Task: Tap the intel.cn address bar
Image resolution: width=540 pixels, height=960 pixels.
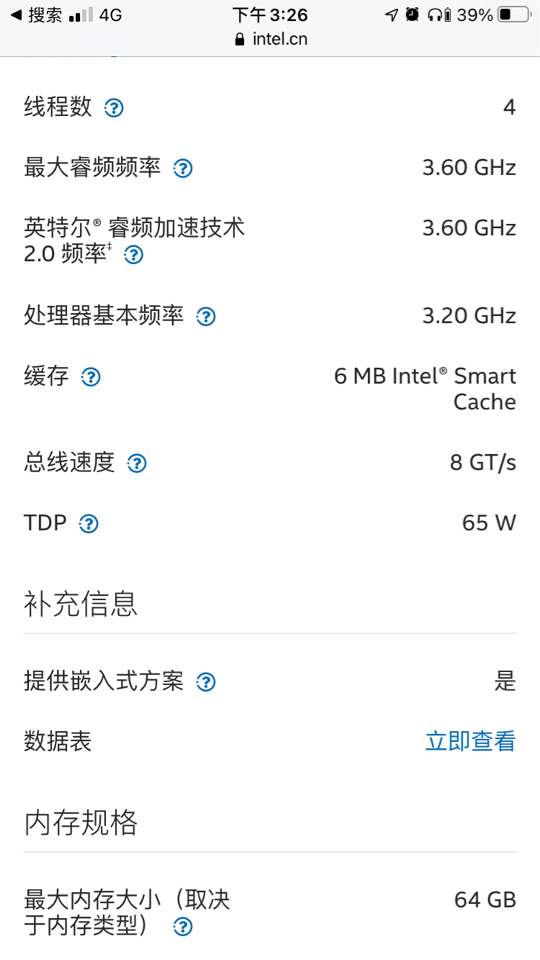Action: click(x=270, y=39)
